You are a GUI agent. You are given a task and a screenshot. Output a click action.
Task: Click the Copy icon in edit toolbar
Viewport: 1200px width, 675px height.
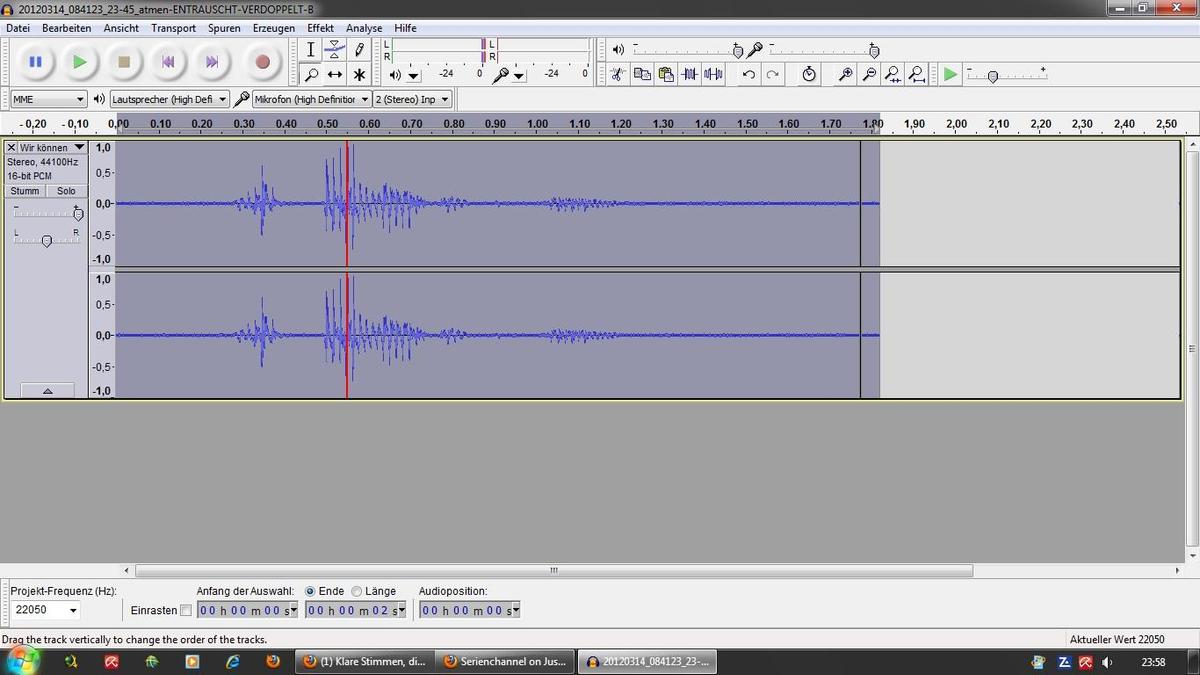[641, 74]
